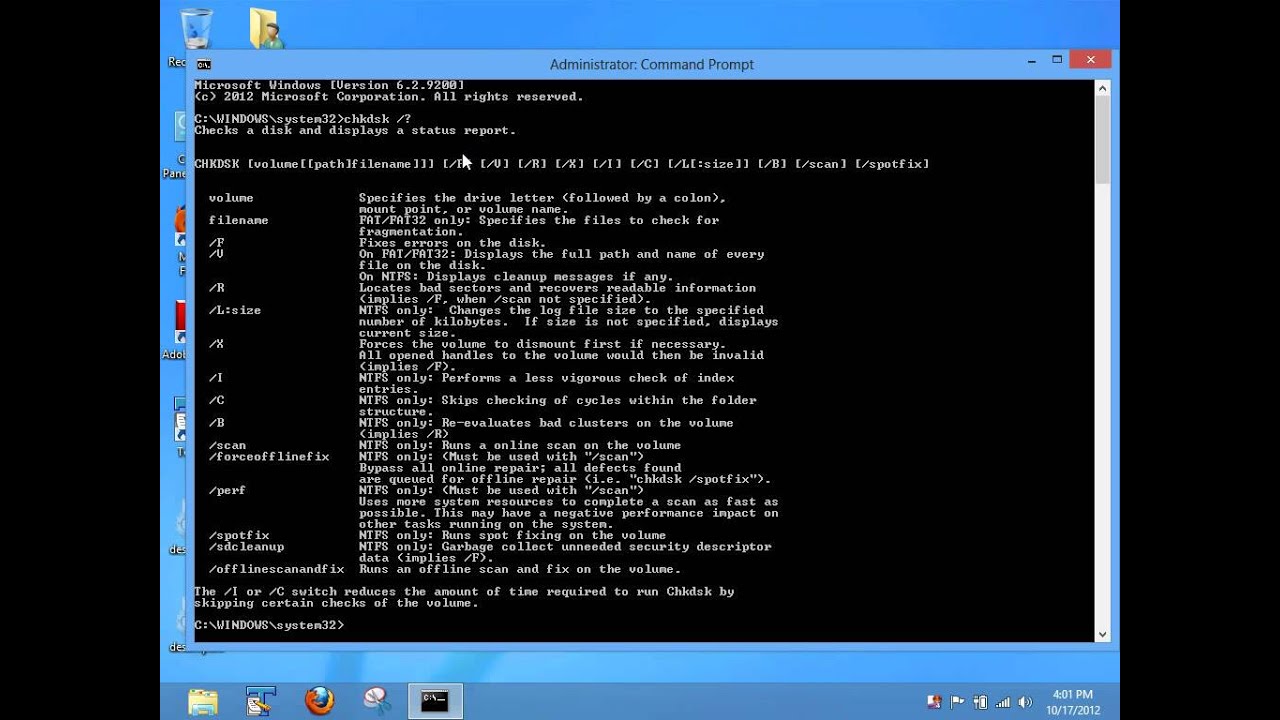Open File Explorer from the taskbar
Image resolution: width=1280 pixels, height=720 pixels.
pos(203,700)
